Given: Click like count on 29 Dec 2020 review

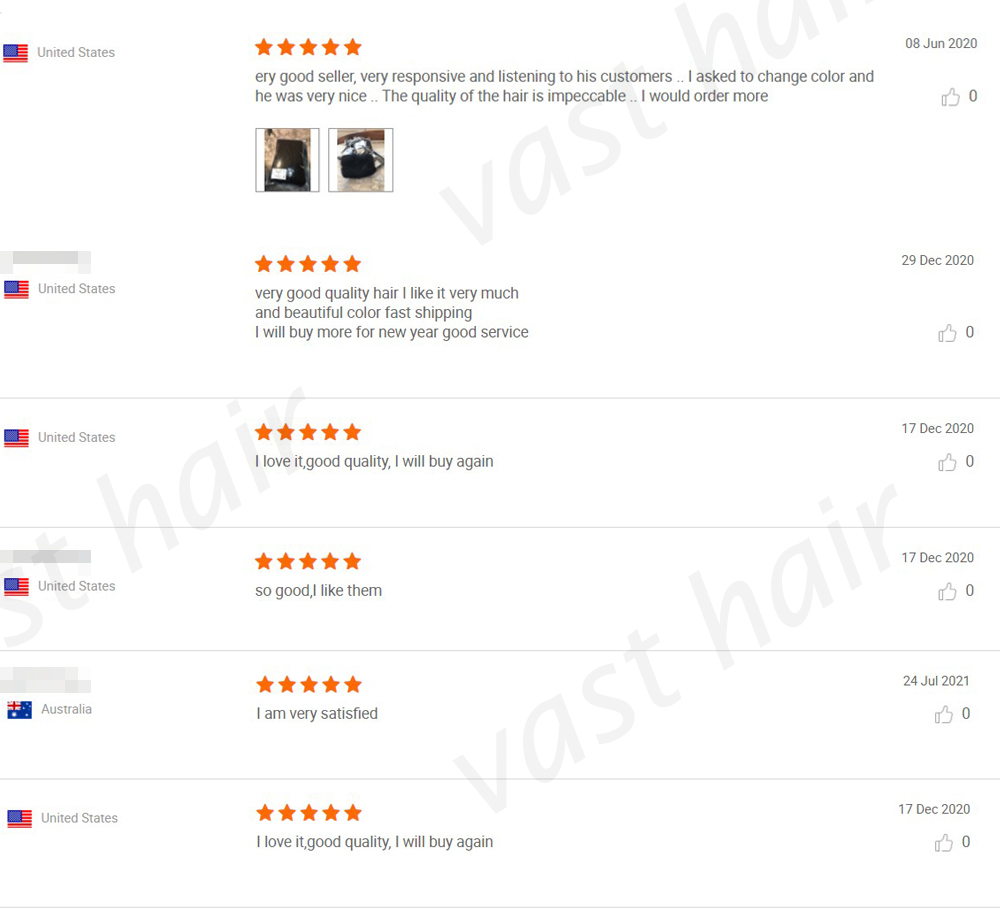Looking at the screenshot, I should (x=969, y=332).
